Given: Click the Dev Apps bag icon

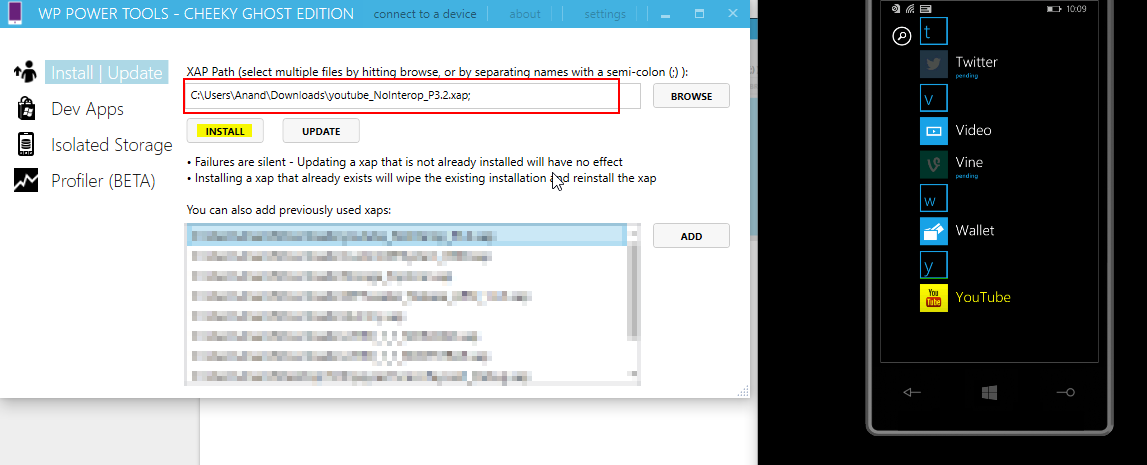Looking at the screenshot, I should 25,108.
